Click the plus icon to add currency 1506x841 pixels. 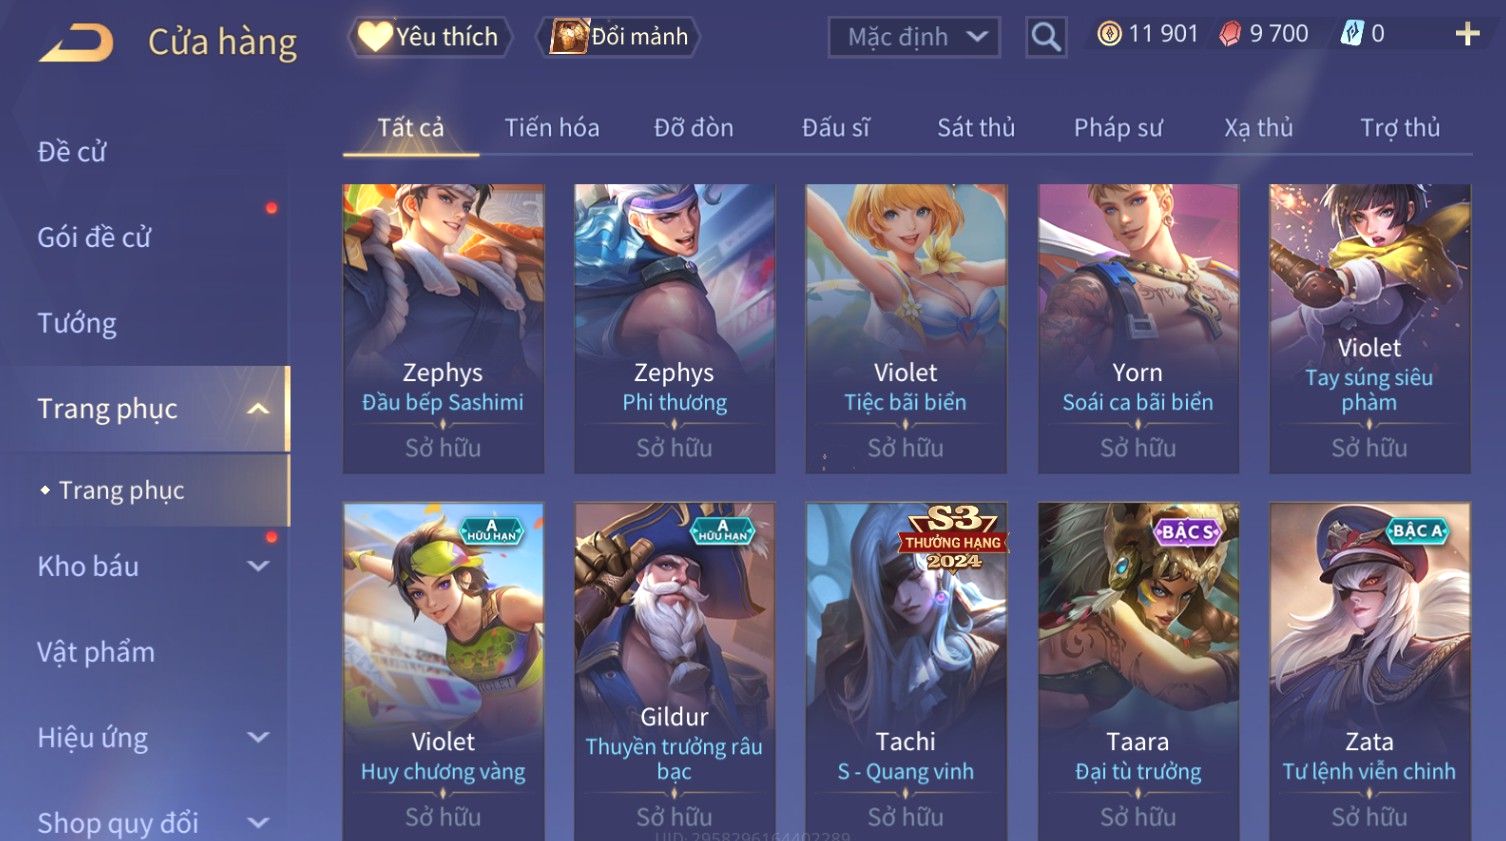(x=1467, y=34)
